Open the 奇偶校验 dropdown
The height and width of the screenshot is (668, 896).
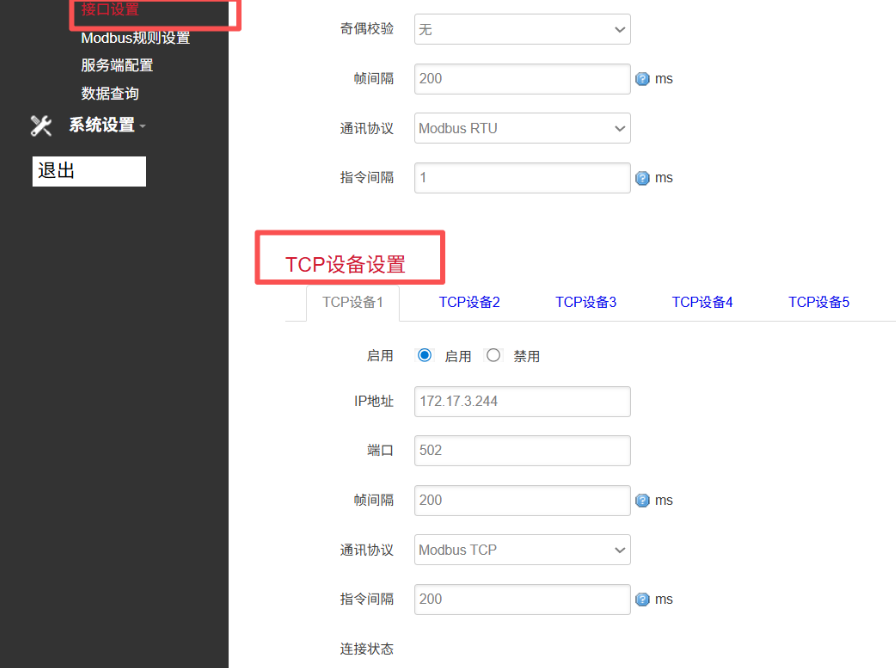tap(521, 29)
